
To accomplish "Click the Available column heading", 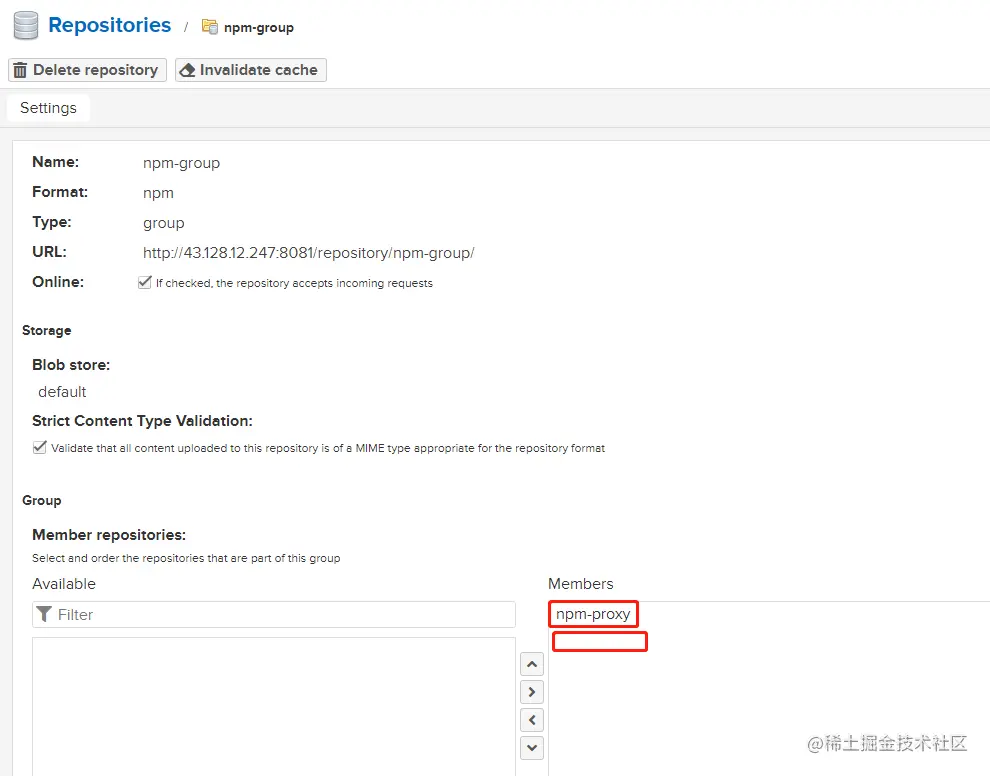I will pyautogui.click(x=64, y=584).
